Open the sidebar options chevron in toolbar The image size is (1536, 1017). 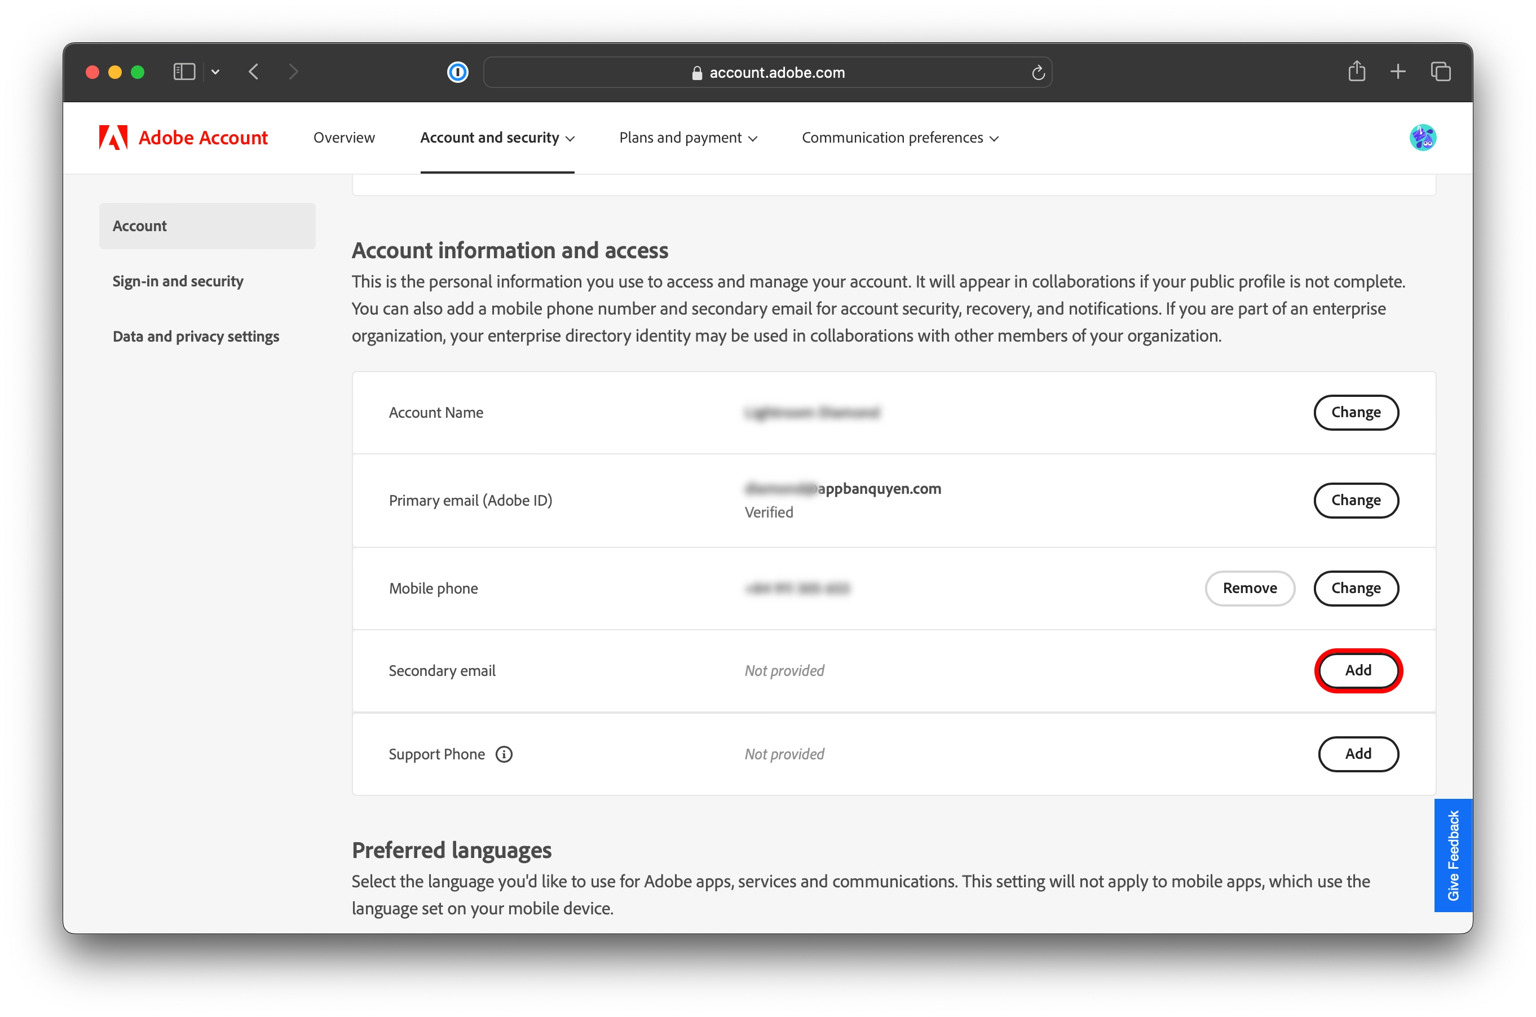tap(215, 72)
